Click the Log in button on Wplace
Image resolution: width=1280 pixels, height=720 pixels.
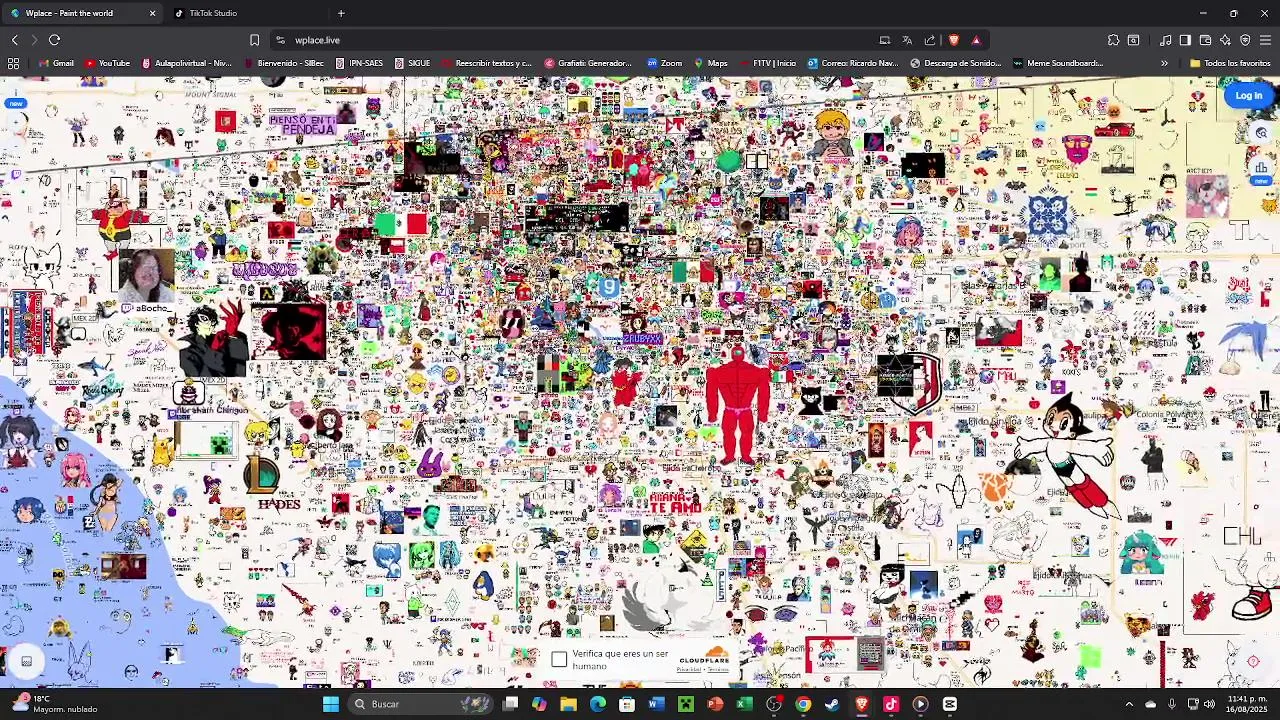click(1248, 96)
